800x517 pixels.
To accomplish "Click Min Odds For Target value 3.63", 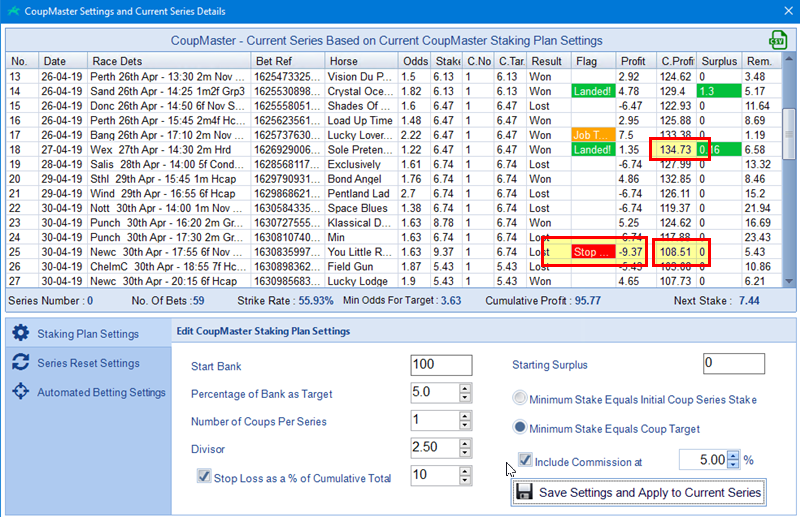I will (x=451, y=301).
